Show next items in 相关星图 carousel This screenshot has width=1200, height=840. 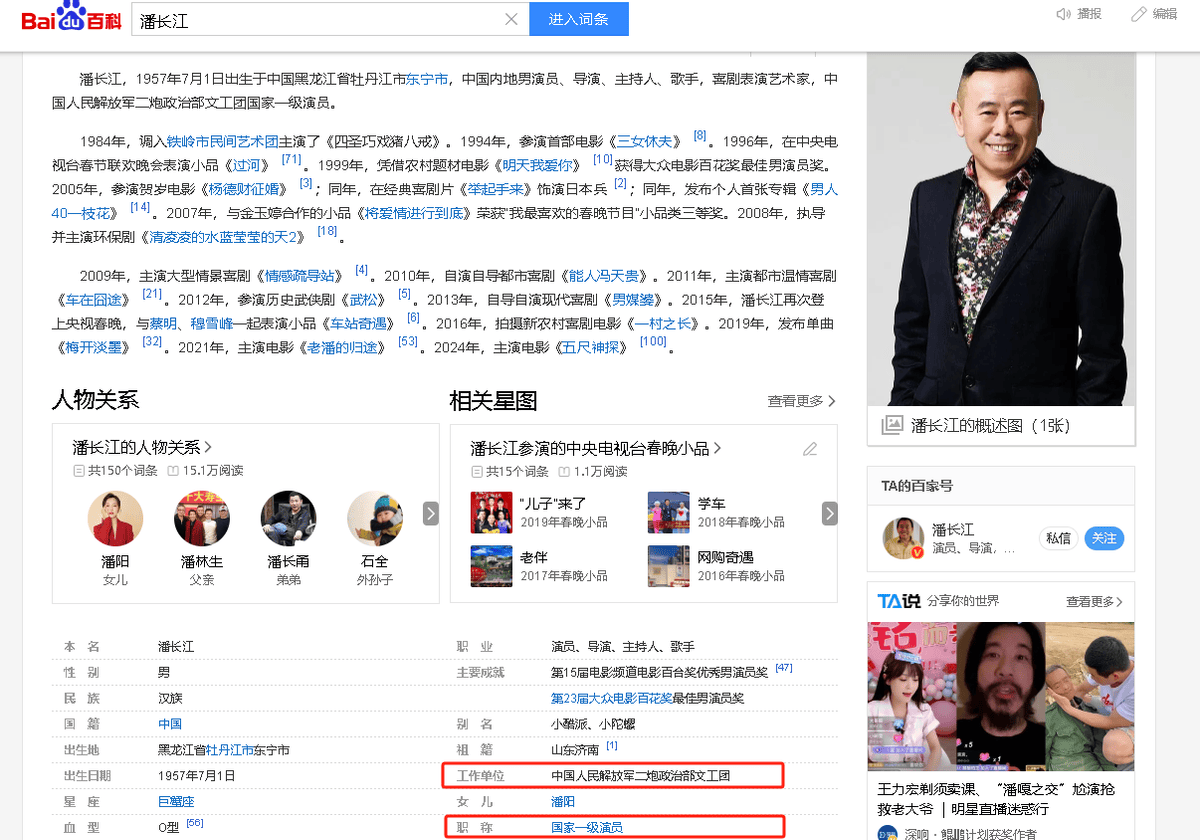tap(830, 513)
